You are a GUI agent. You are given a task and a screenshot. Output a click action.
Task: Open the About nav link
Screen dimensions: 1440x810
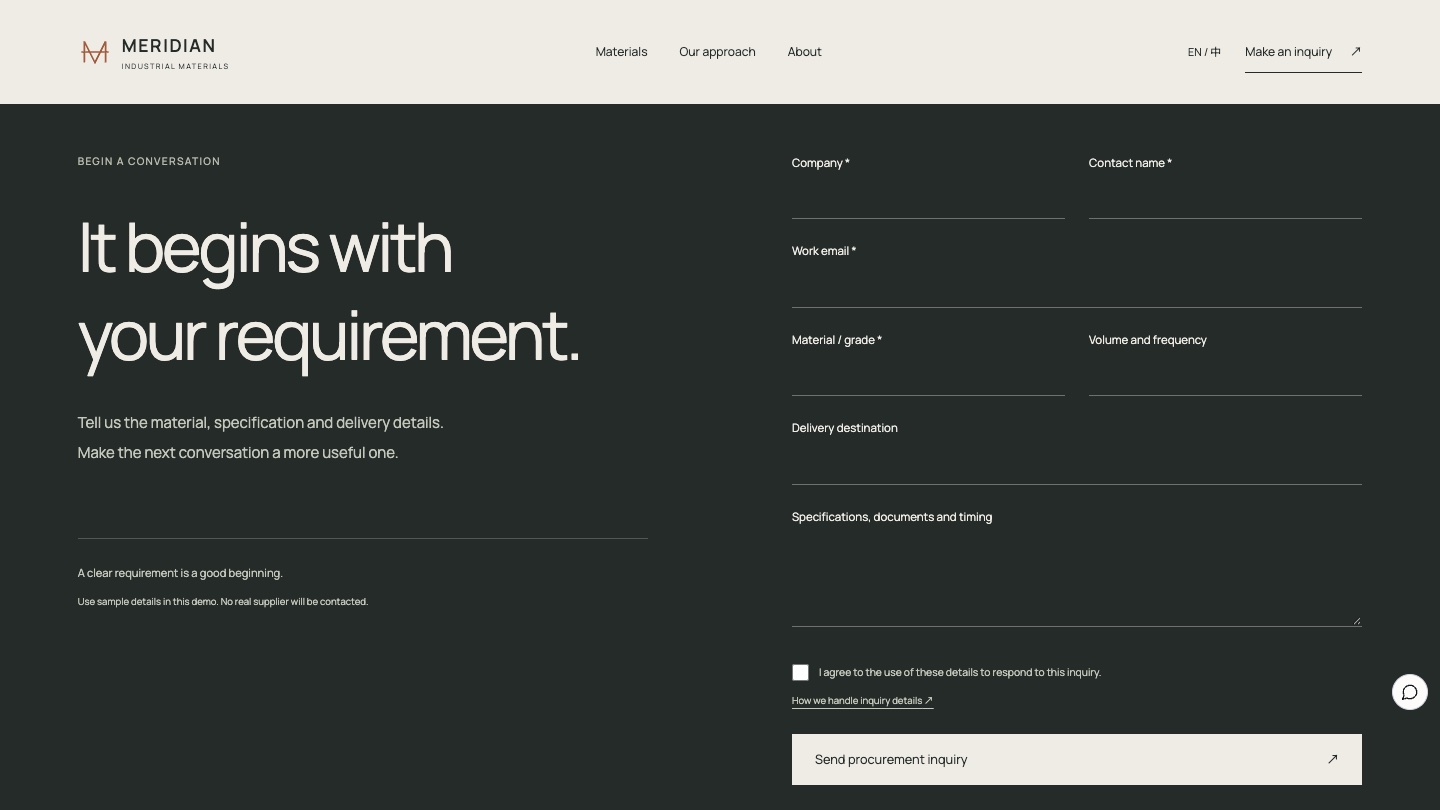[804, 52]
